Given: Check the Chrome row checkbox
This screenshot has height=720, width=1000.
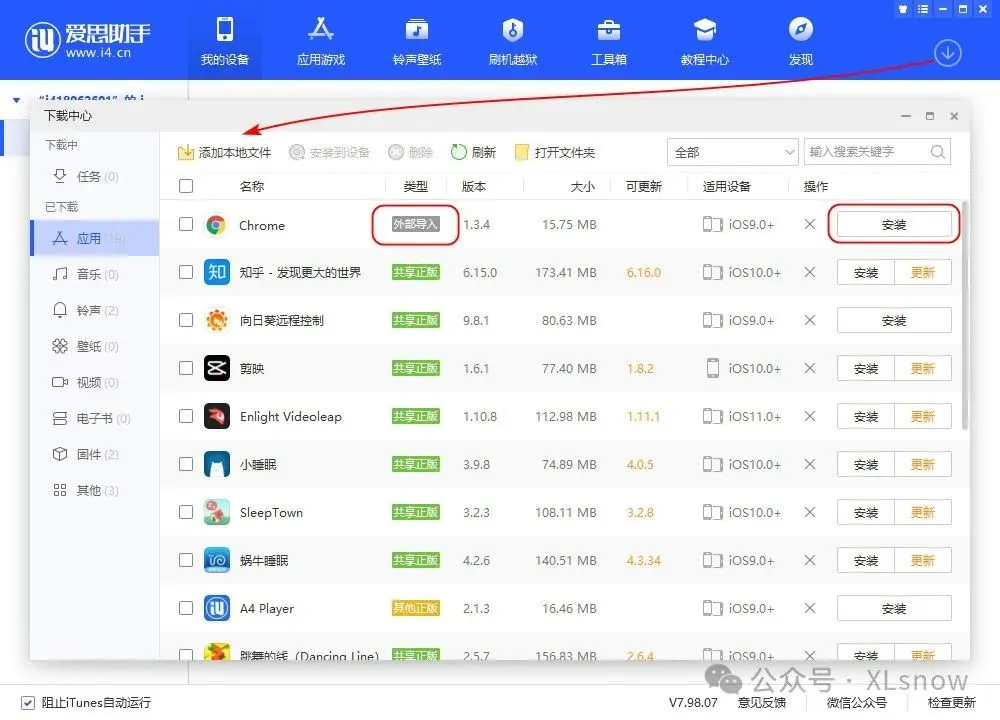Looking at the screenshot, I should (x=186, y=224).
